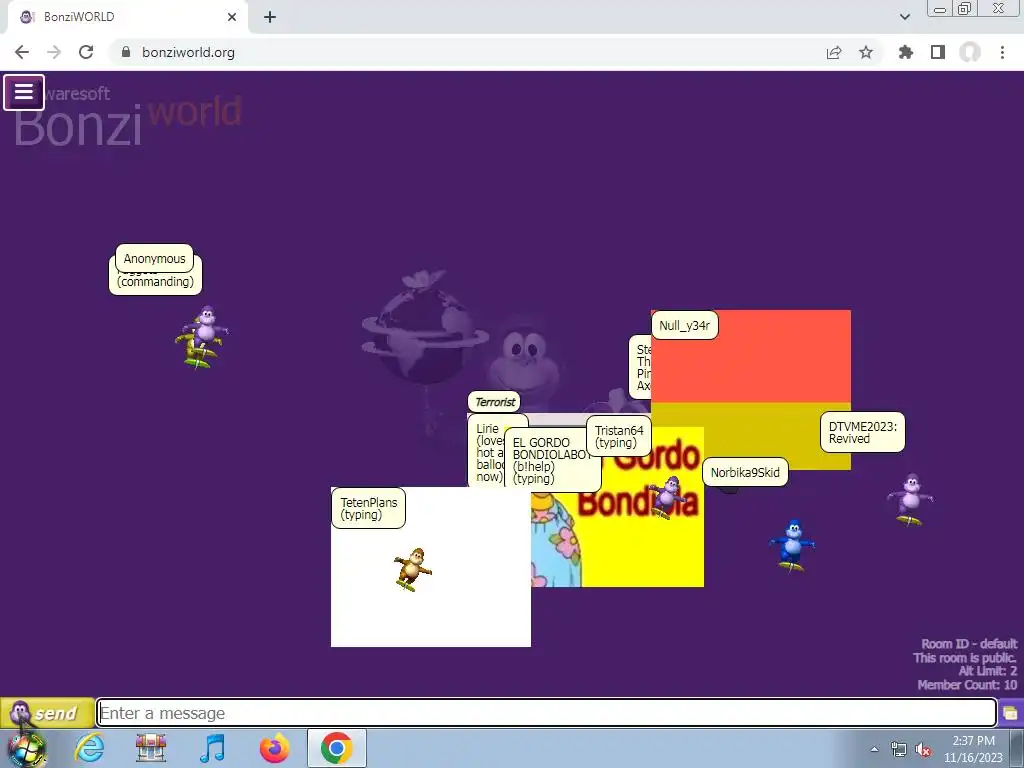
Task: Open the network tray icon
Action: [899, 749]
